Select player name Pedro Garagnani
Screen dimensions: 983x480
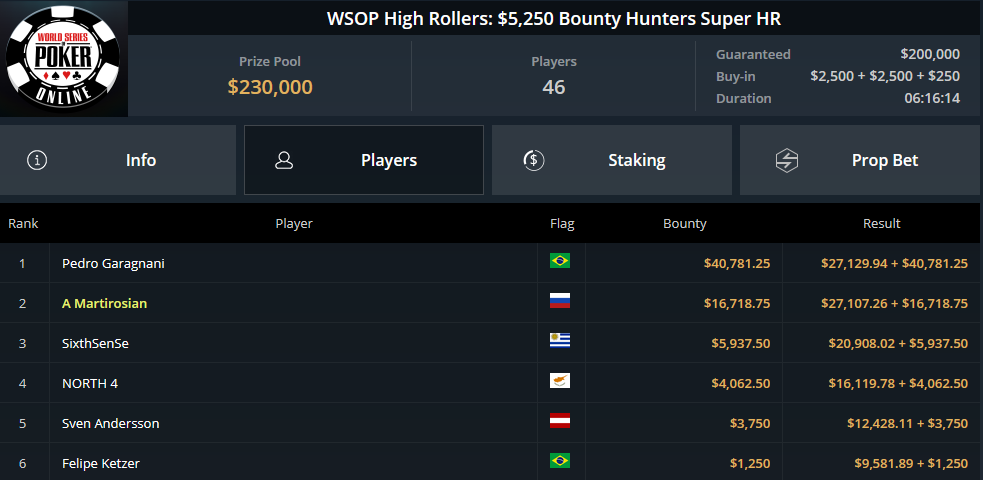113,264
